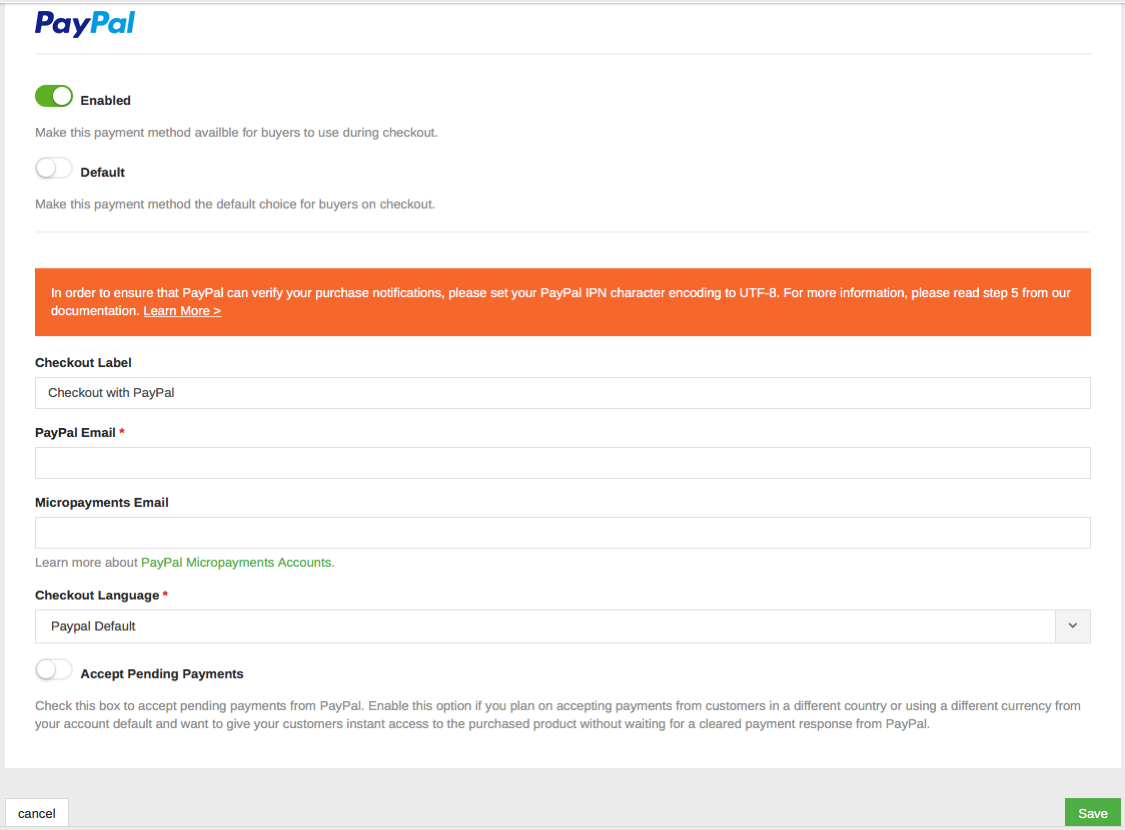Image resolution: width=1125 pixels, height=830 pixels.
Task: Save the PayPal settings
Action: (x=1092, y=814)
